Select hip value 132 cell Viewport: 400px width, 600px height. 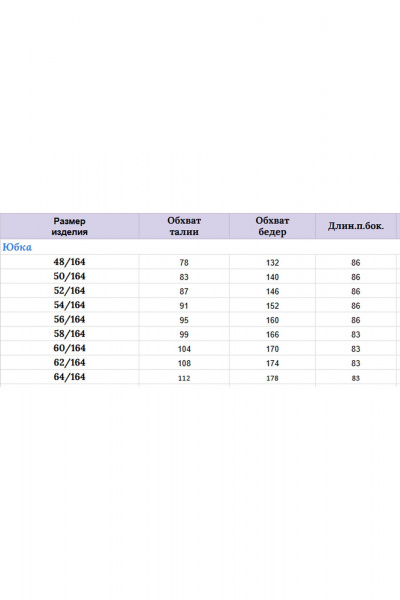(273, 262)
